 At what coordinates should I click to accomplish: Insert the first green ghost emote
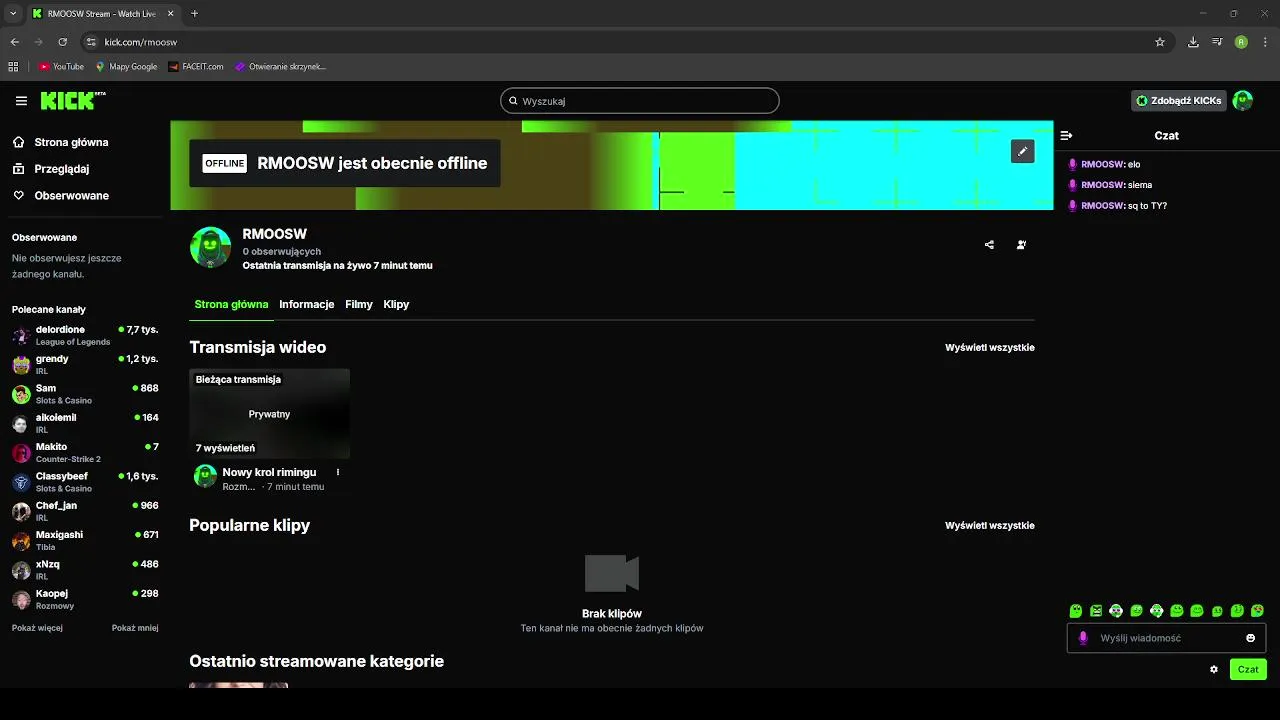click(x=1076, y=611)
